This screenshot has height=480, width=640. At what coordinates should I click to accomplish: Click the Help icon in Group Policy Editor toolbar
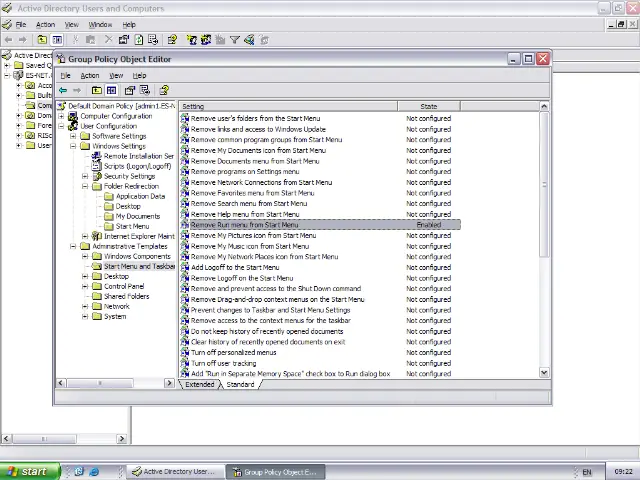[x=164, y=90]
